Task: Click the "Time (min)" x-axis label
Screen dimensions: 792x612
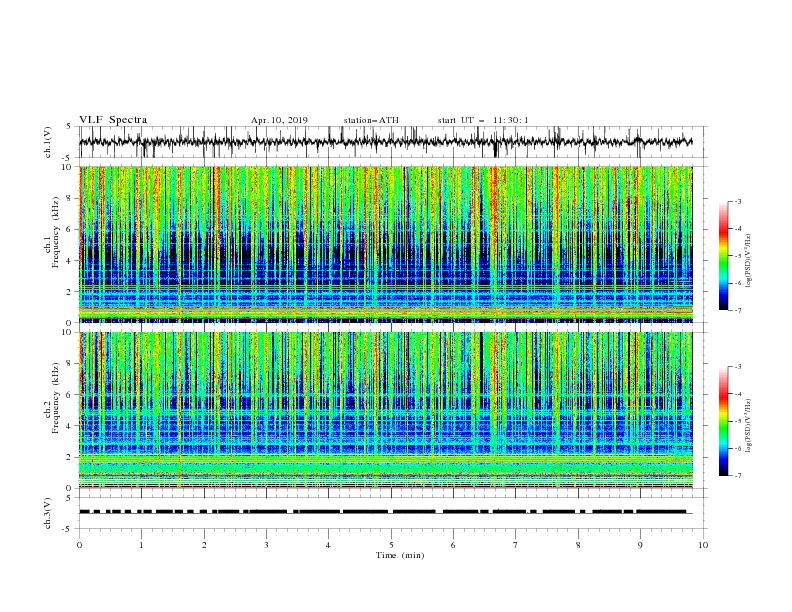Action: 400,555
